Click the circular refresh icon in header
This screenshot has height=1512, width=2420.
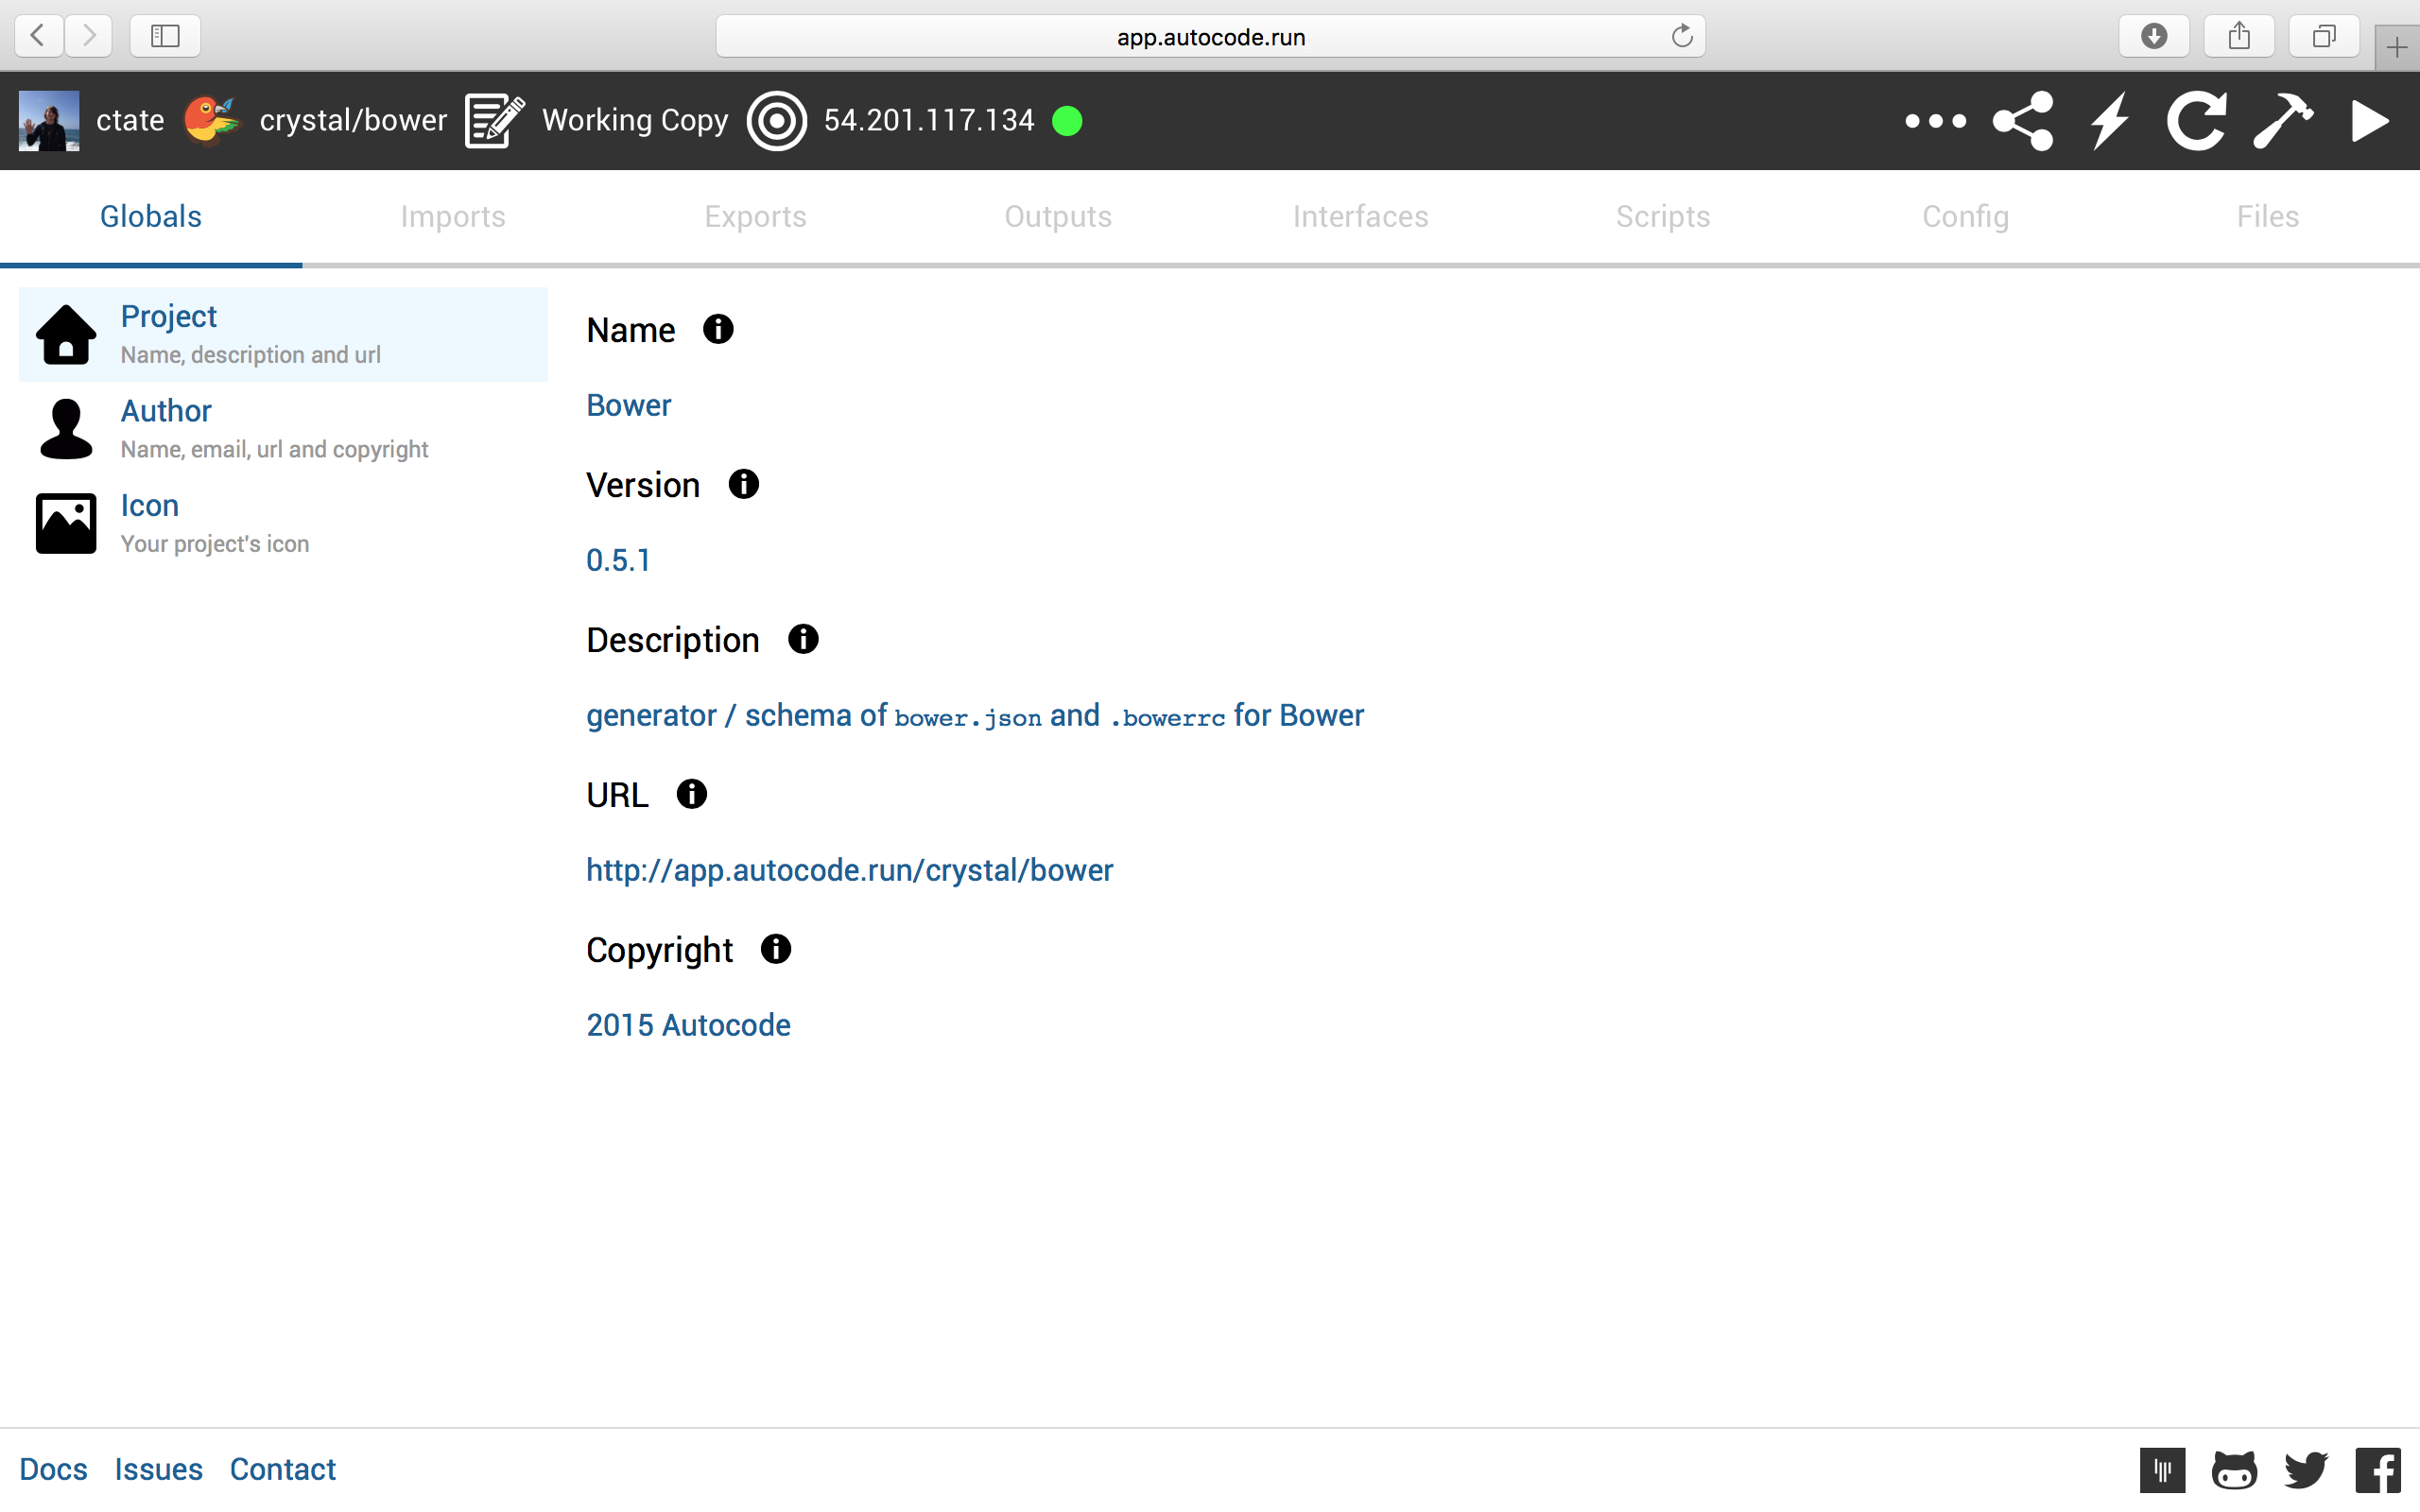pos(2196,121)
